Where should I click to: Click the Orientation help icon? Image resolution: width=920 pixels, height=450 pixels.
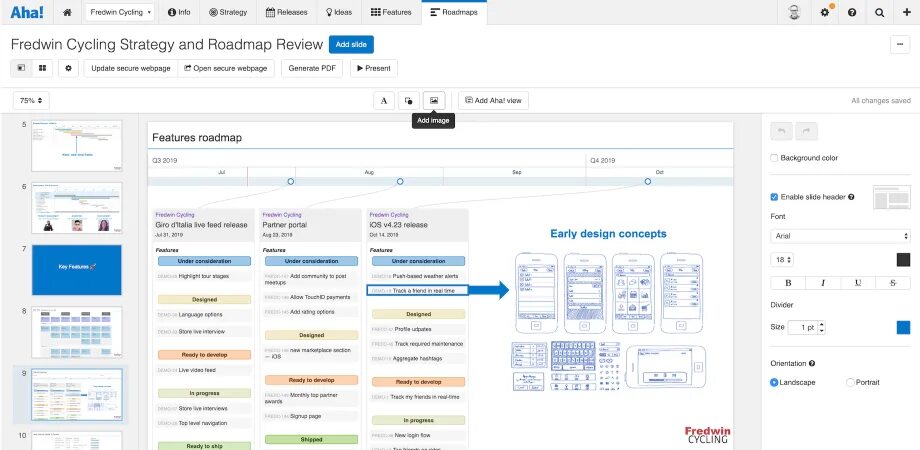coord(811,364)
